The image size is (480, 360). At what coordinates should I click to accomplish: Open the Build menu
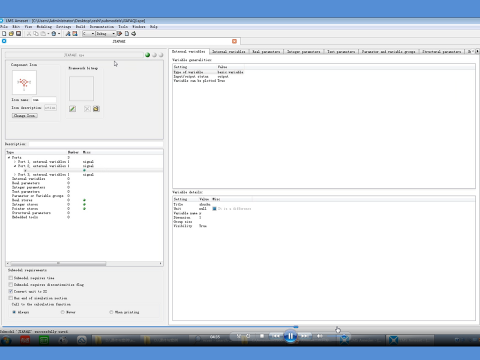click(80, 27)
